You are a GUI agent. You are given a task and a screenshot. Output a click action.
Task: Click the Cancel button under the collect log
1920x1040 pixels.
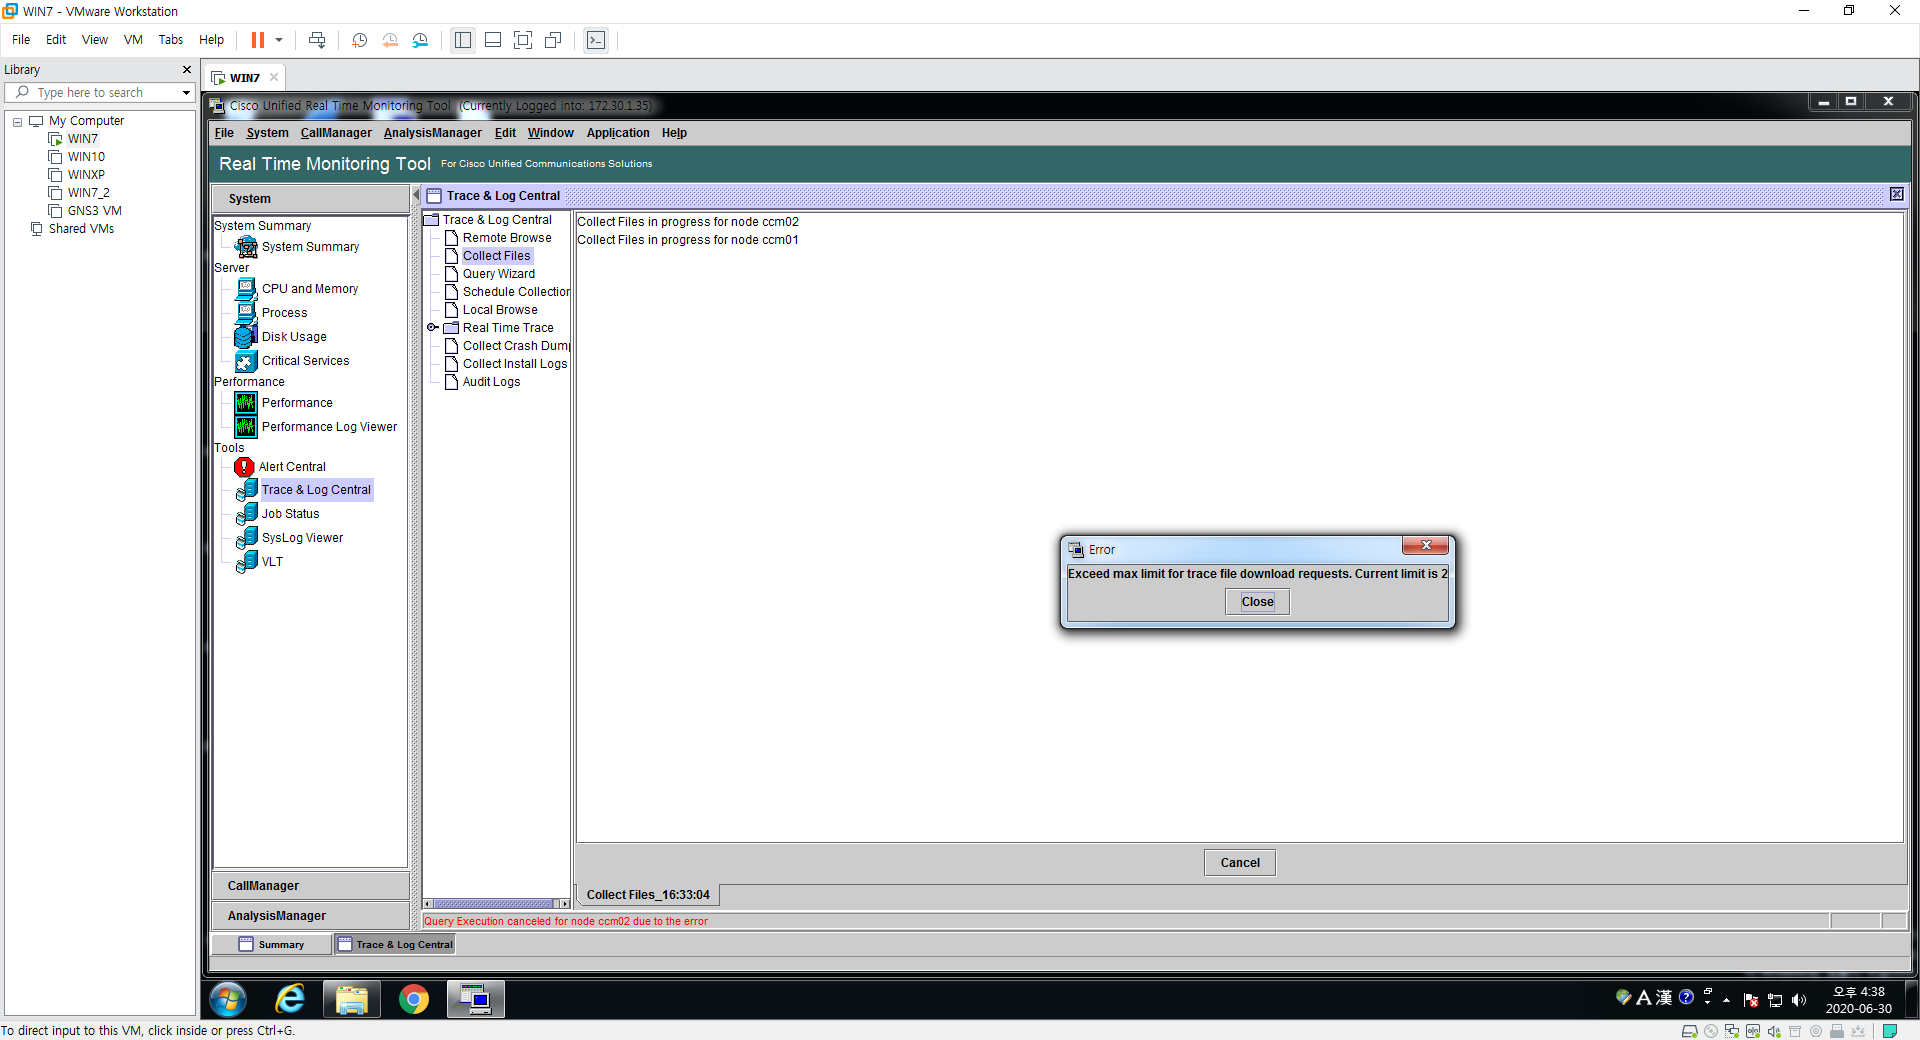point(1239,862)
